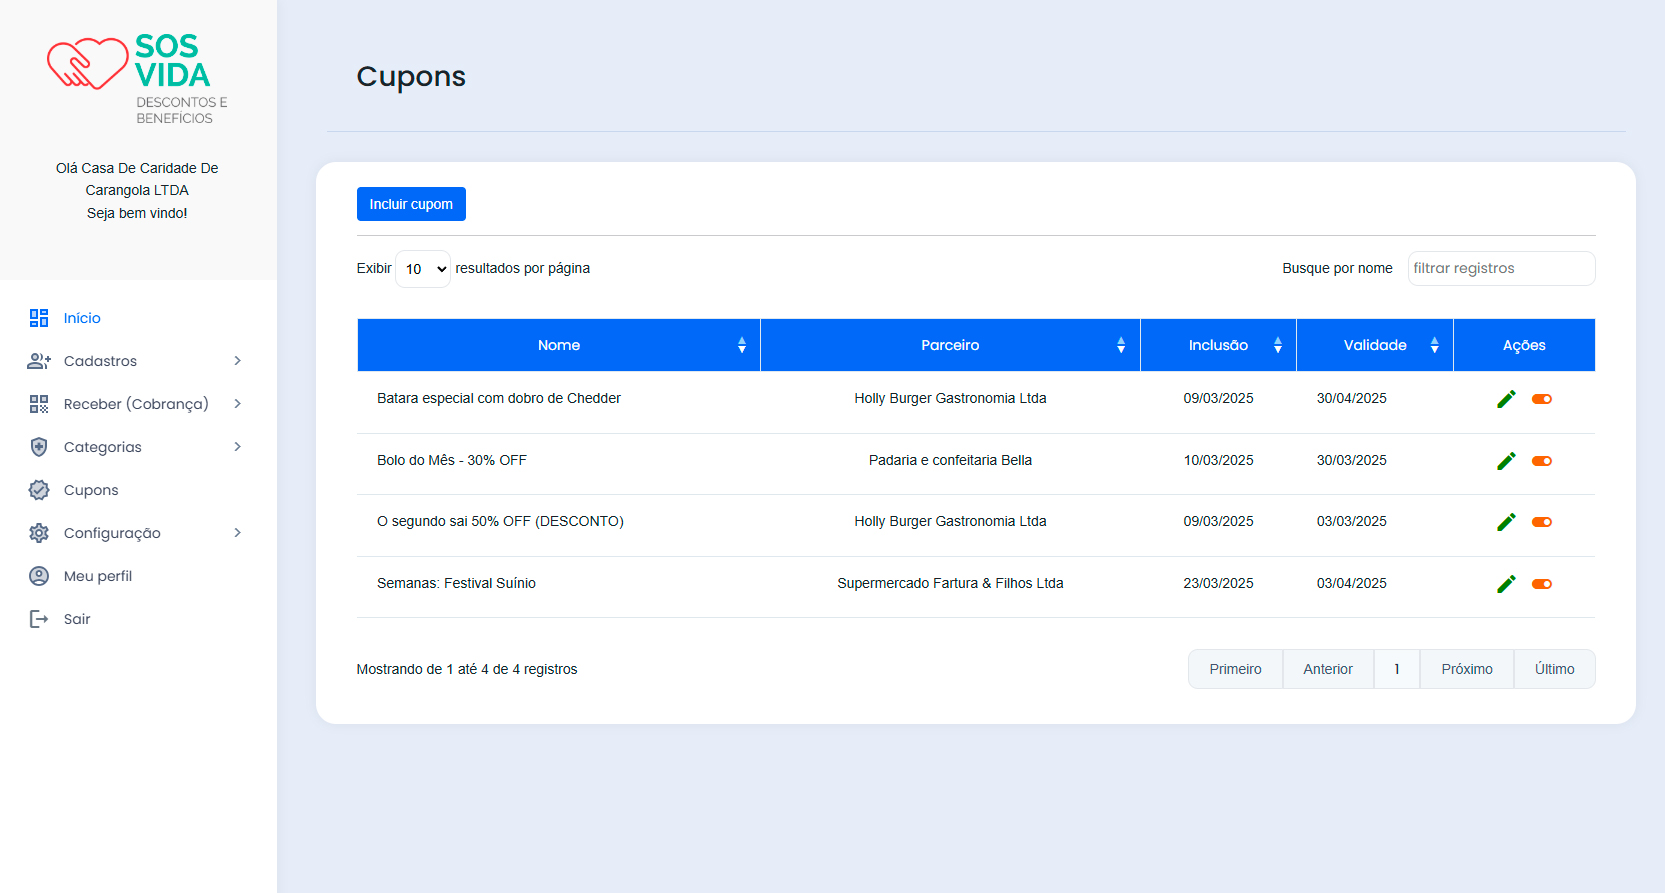Click the Meu perfil user icon
Image resolution: width=1665 pixels, height=893 pixels.
pyautogui.click(x=39, y=576)
